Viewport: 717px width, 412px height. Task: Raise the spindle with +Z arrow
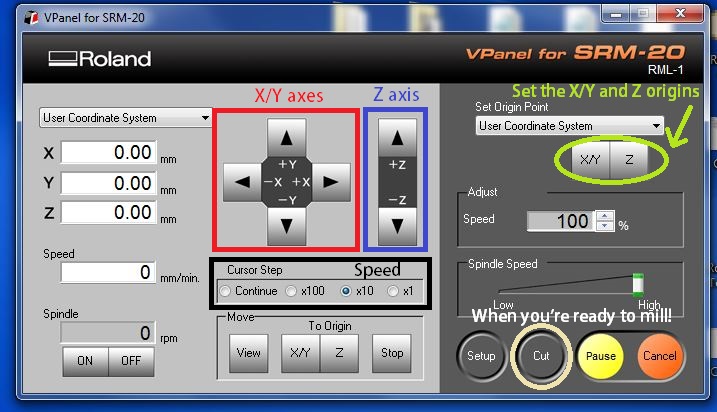[397, 138]
